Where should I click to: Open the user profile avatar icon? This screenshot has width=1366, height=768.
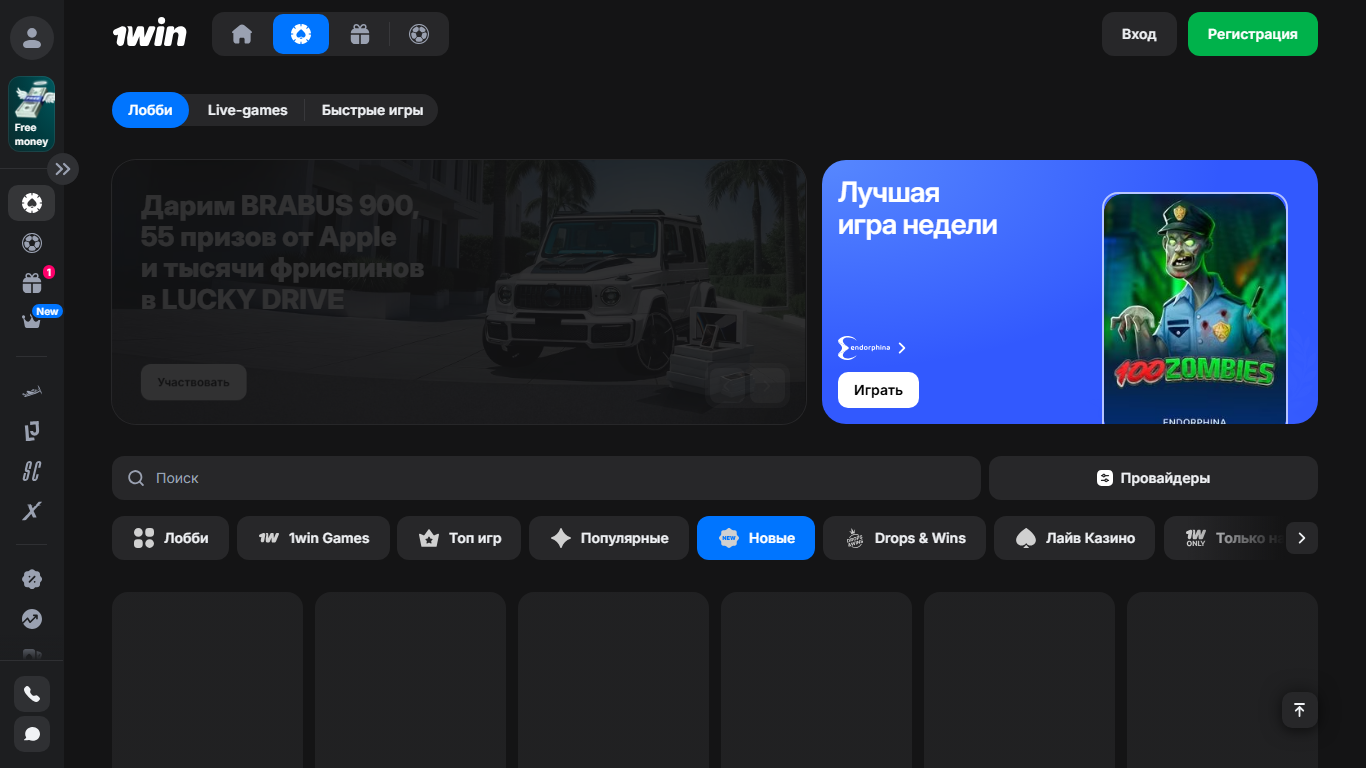tap(32, 38)
